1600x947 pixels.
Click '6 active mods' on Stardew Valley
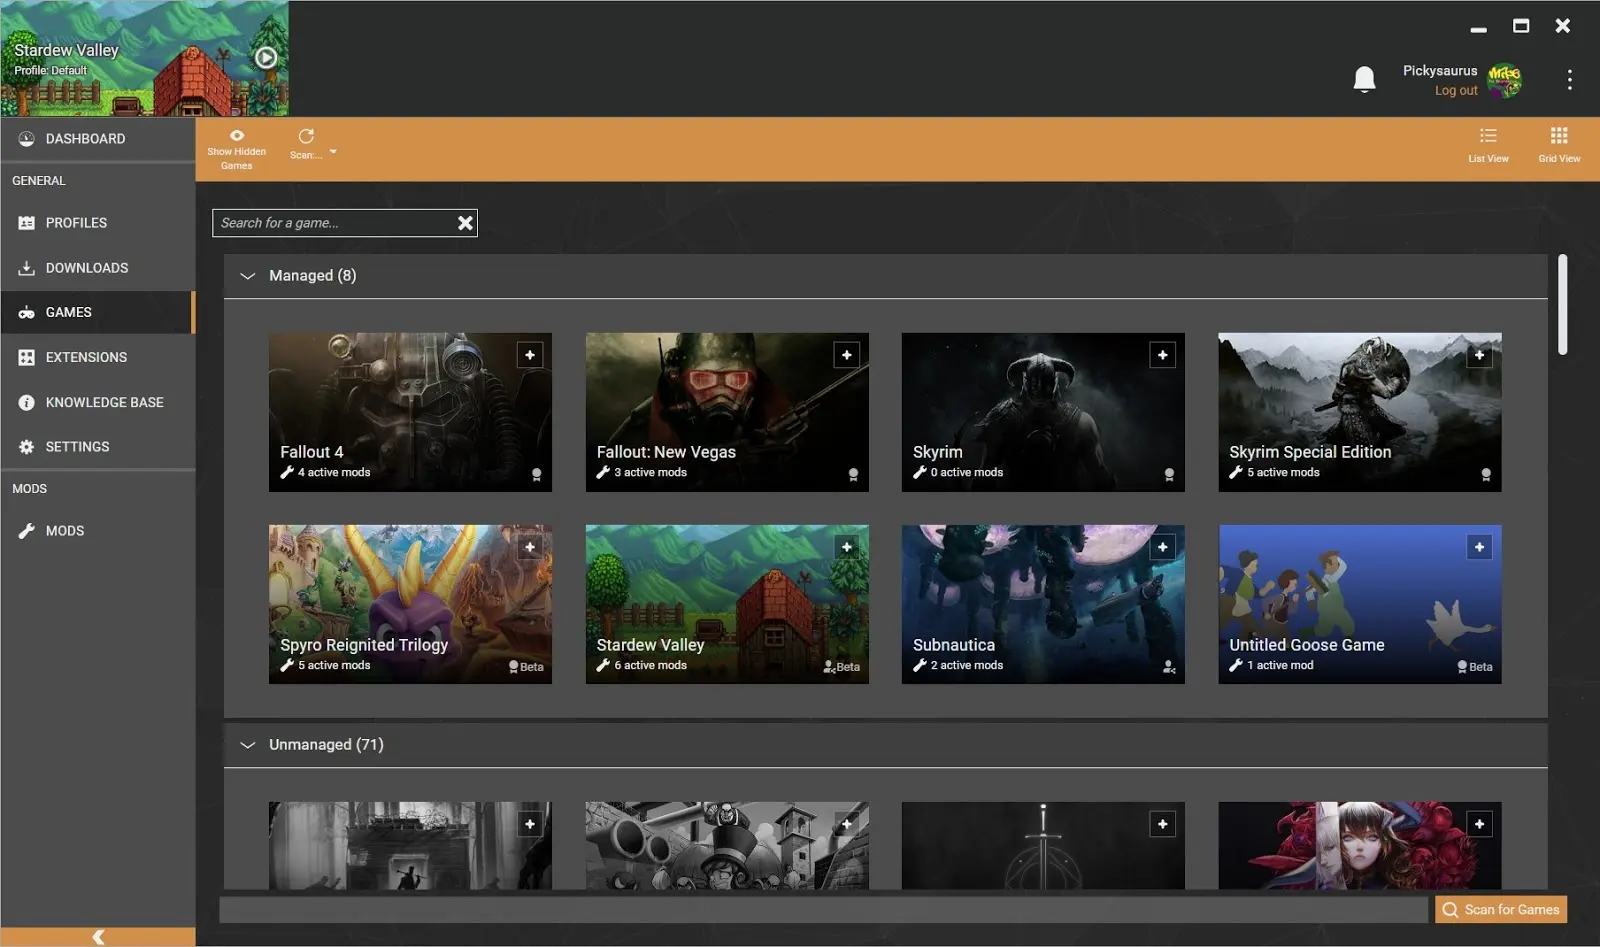pos(650,665)
